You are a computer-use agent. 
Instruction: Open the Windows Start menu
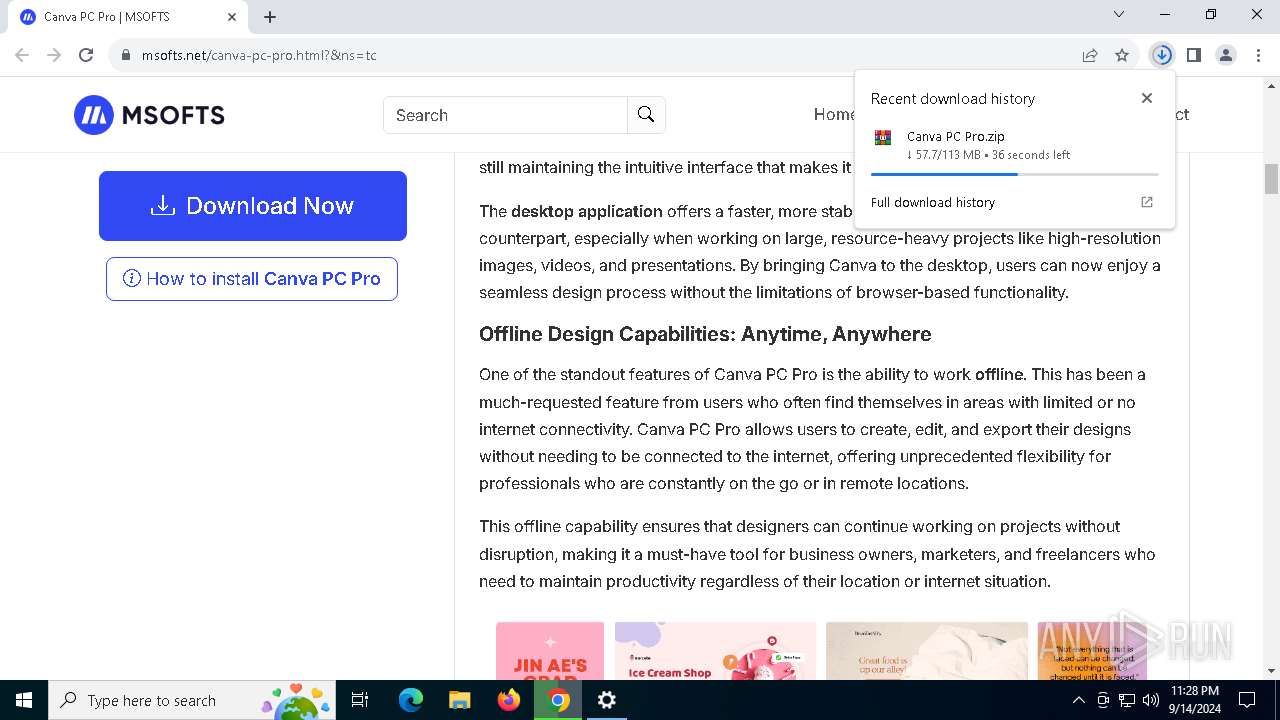pyautogui.click(x=24, y=700)
